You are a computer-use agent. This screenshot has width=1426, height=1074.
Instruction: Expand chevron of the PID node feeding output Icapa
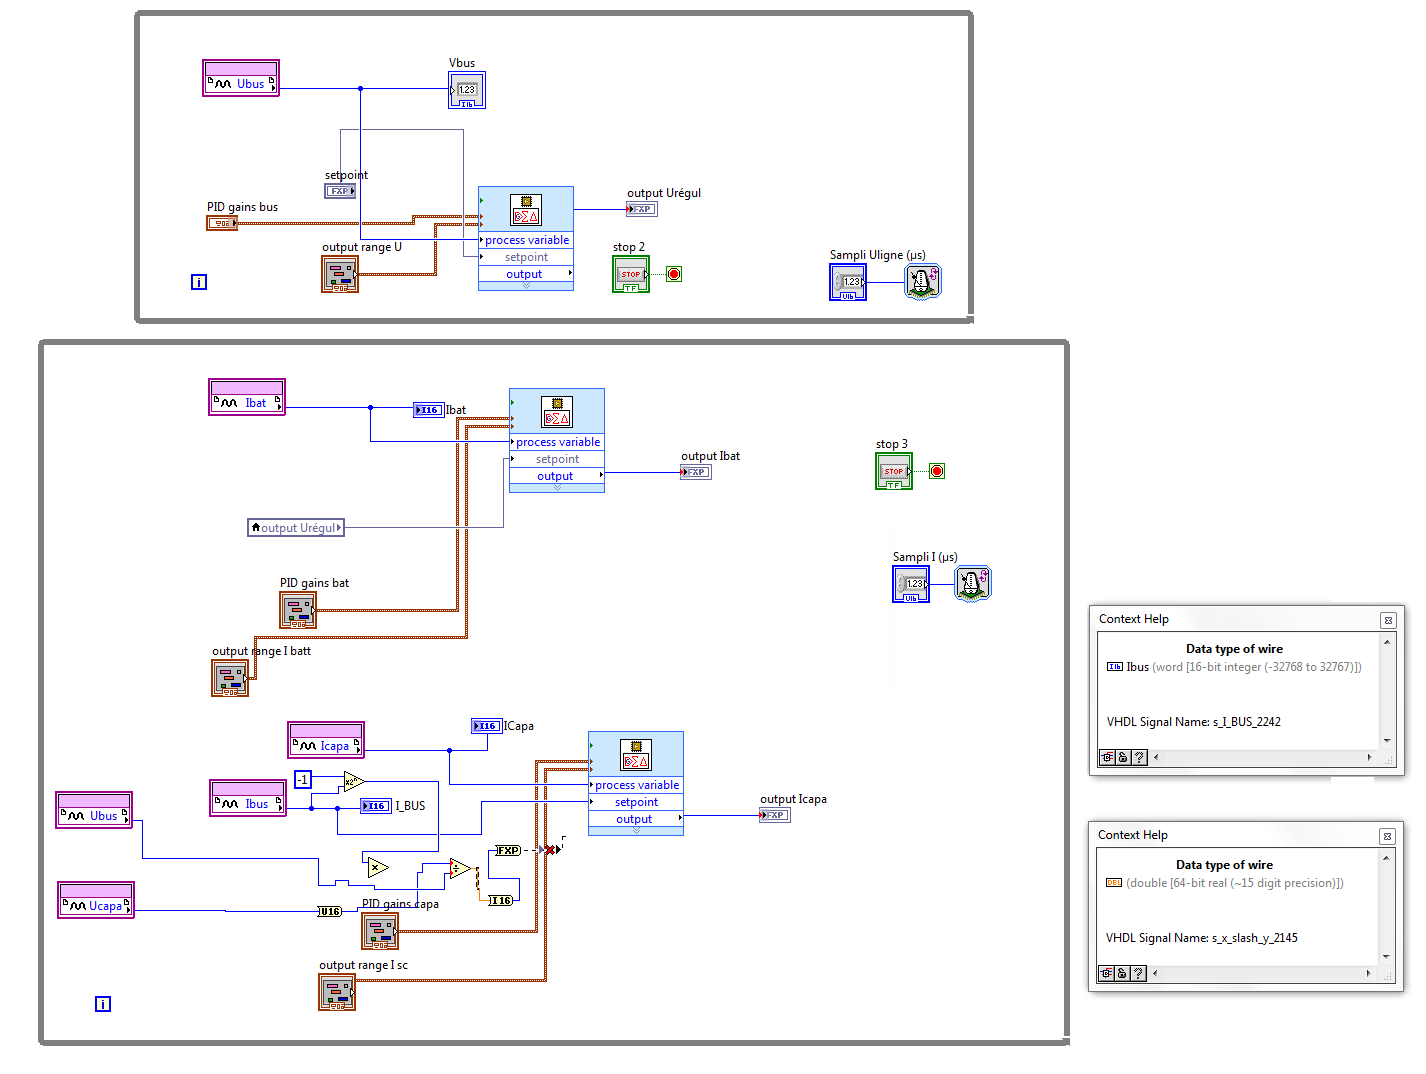point(636,831)
